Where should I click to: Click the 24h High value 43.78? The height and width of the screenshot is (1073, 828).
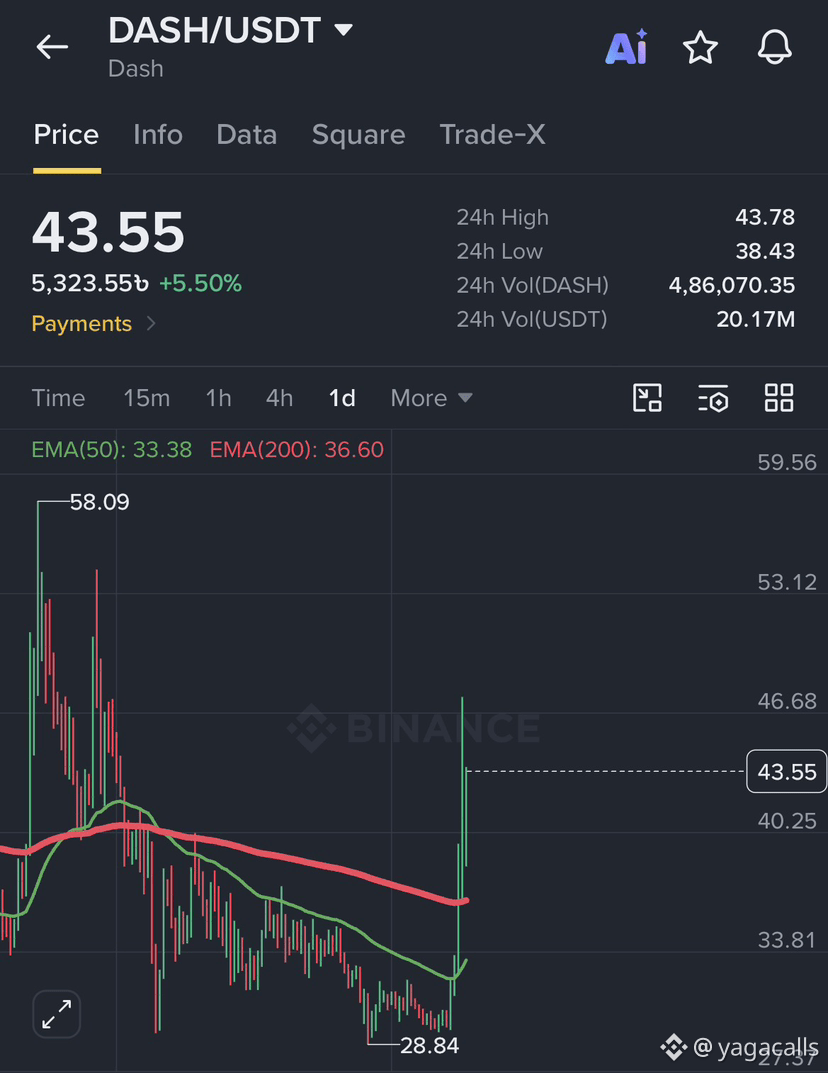point(765,217)
